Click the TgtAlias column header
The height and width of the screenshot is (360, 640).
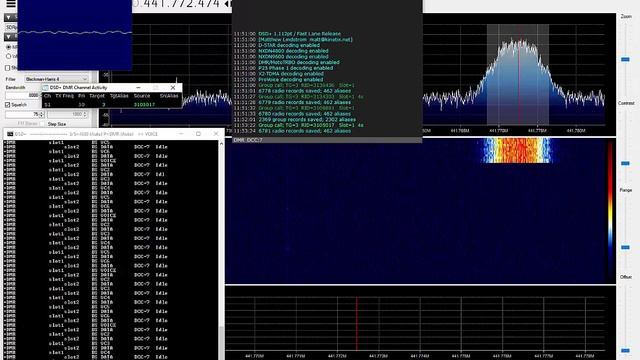[119, 96]
